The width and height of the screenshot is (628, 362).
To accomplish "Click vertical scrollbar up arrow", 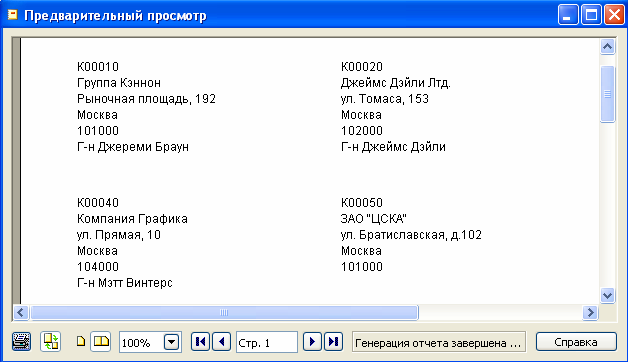I will coord(608,47).
